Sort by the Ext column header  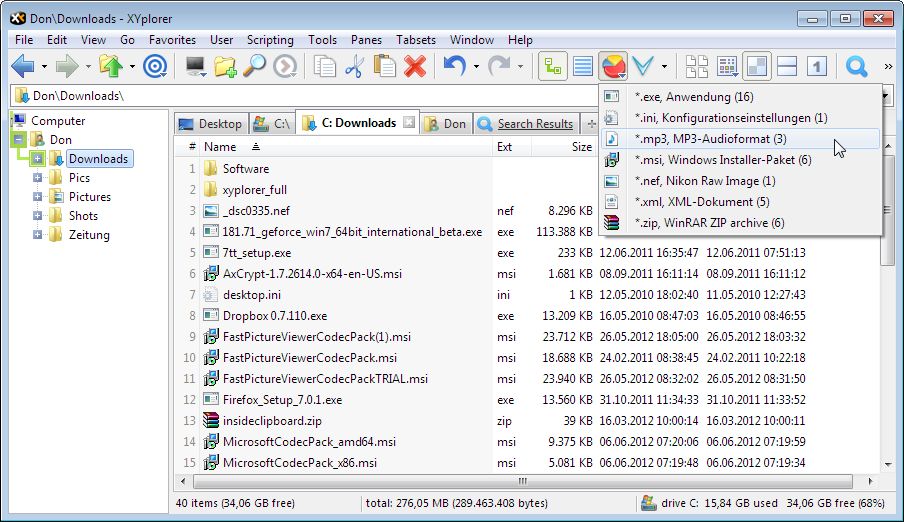click(511, 147)
